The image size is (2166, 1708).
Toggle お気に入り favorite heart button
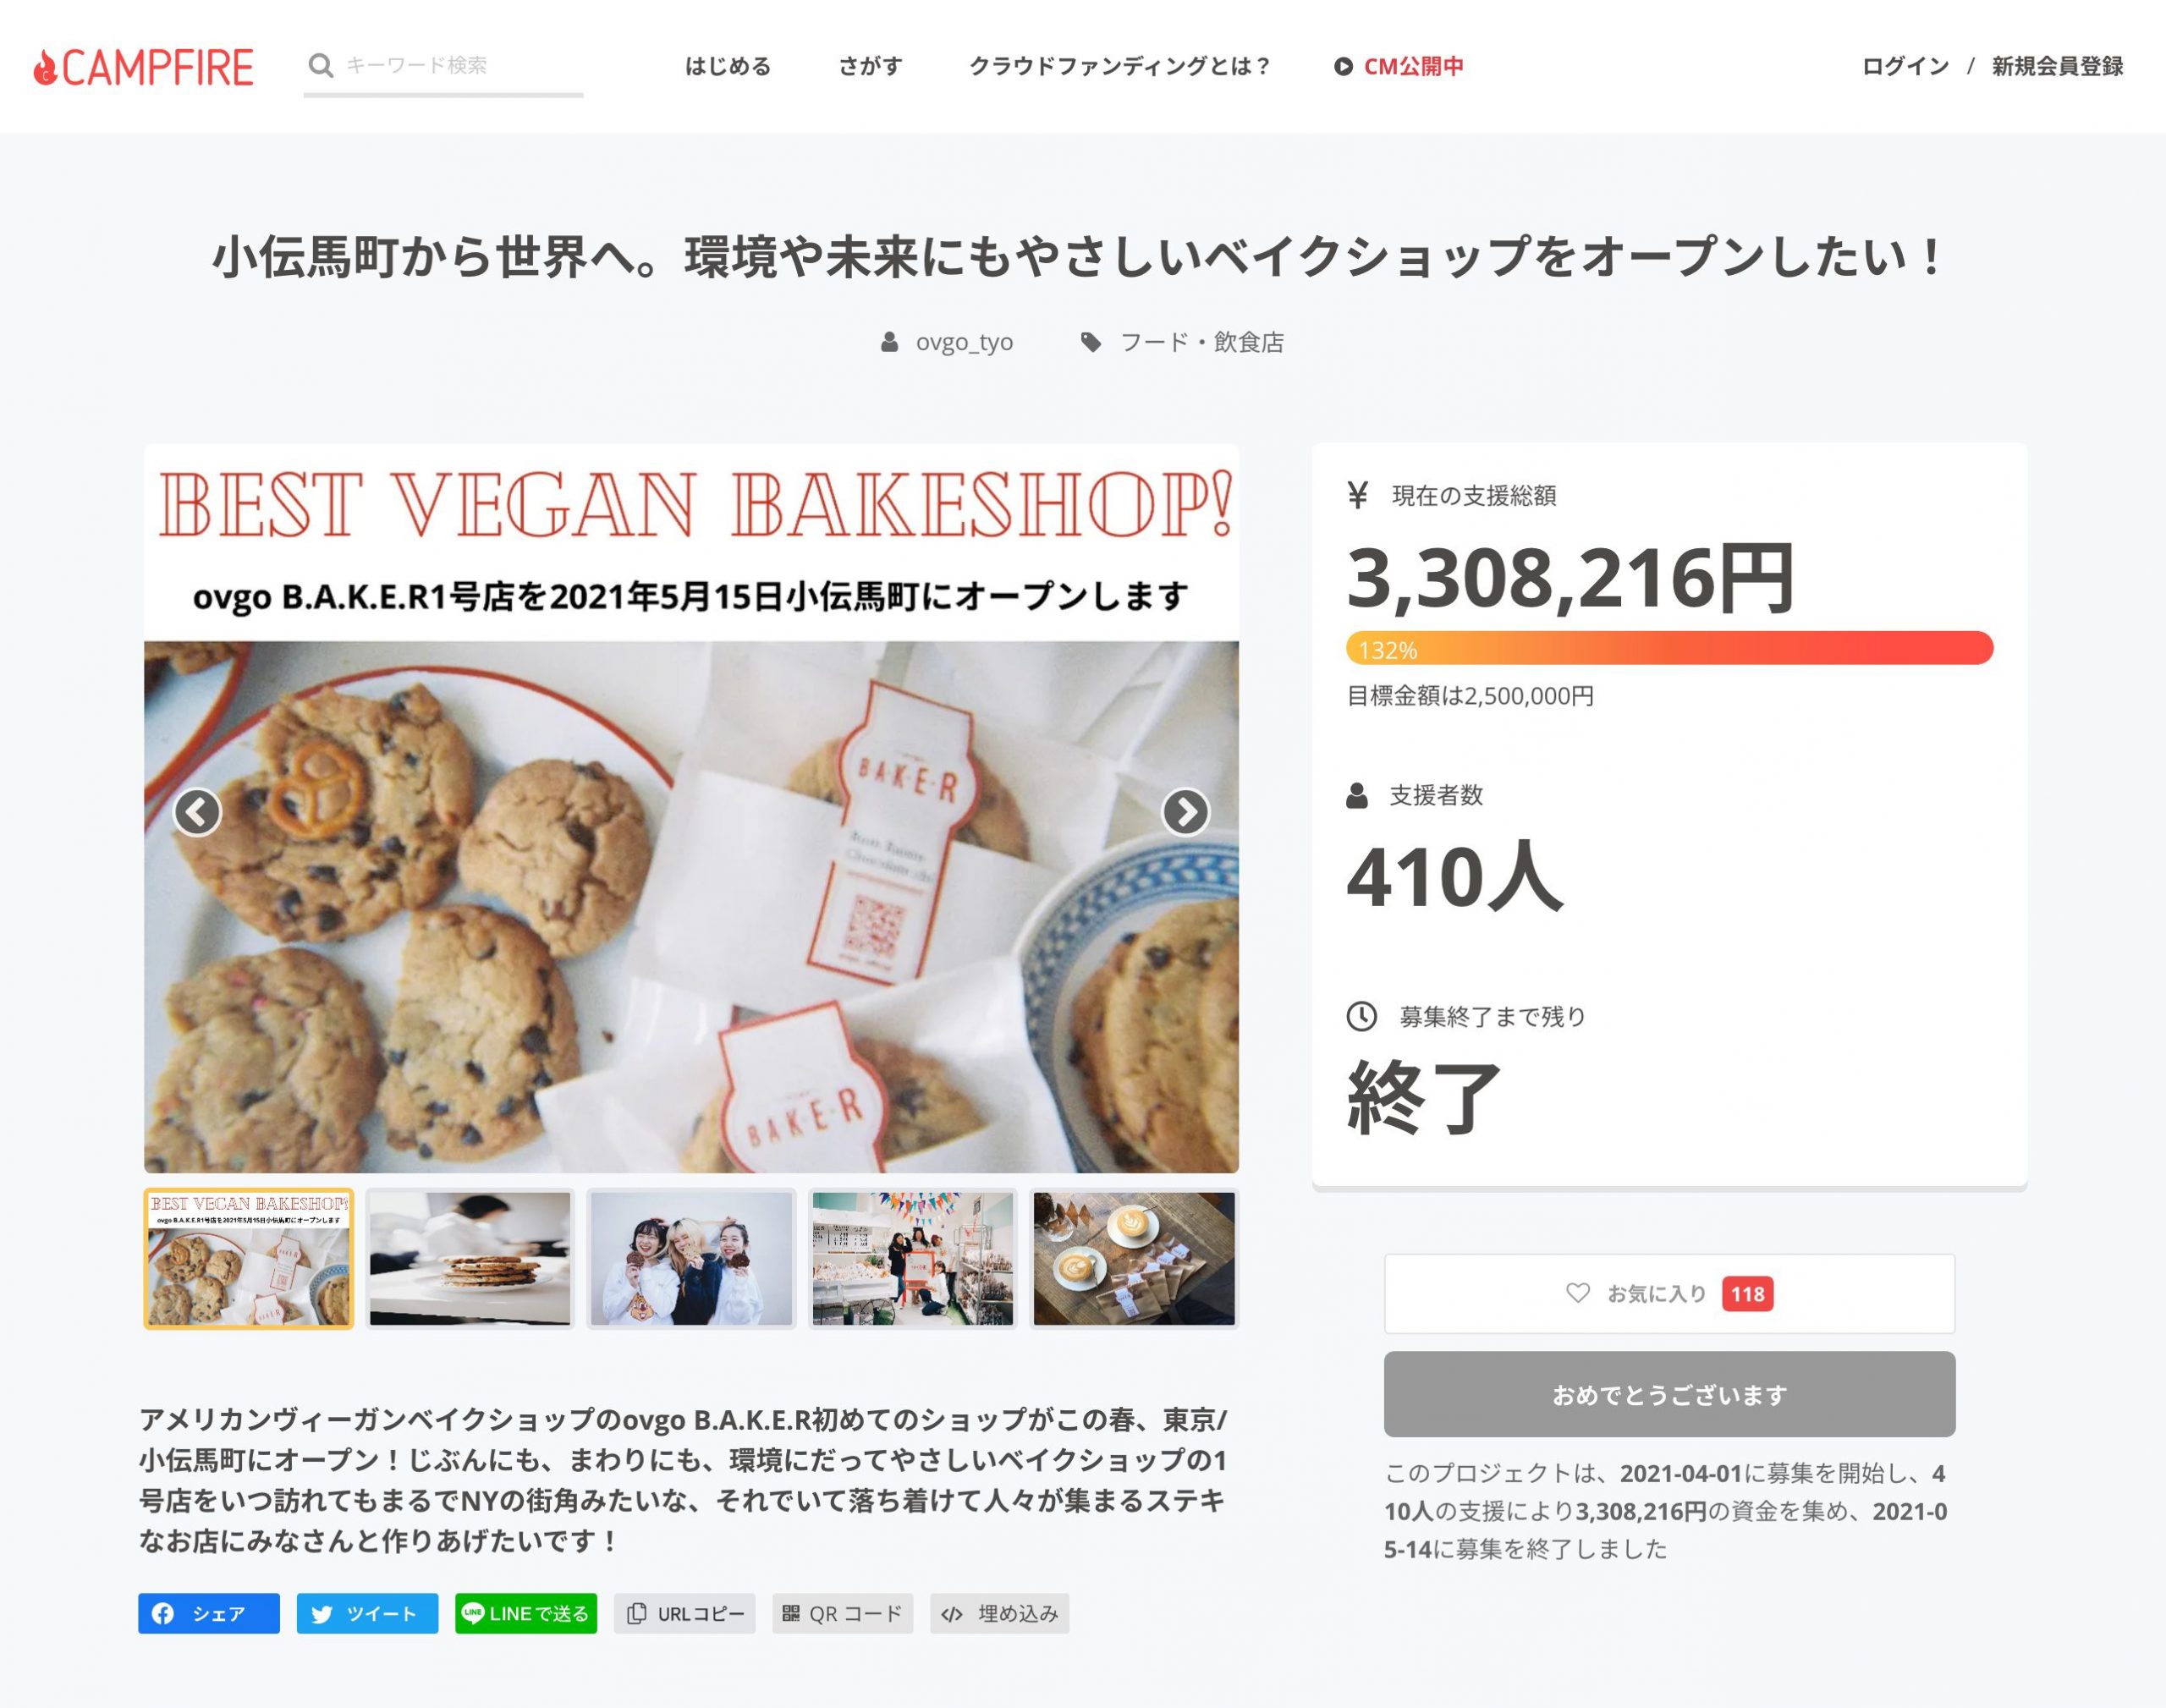(x=1669, y=1293)
